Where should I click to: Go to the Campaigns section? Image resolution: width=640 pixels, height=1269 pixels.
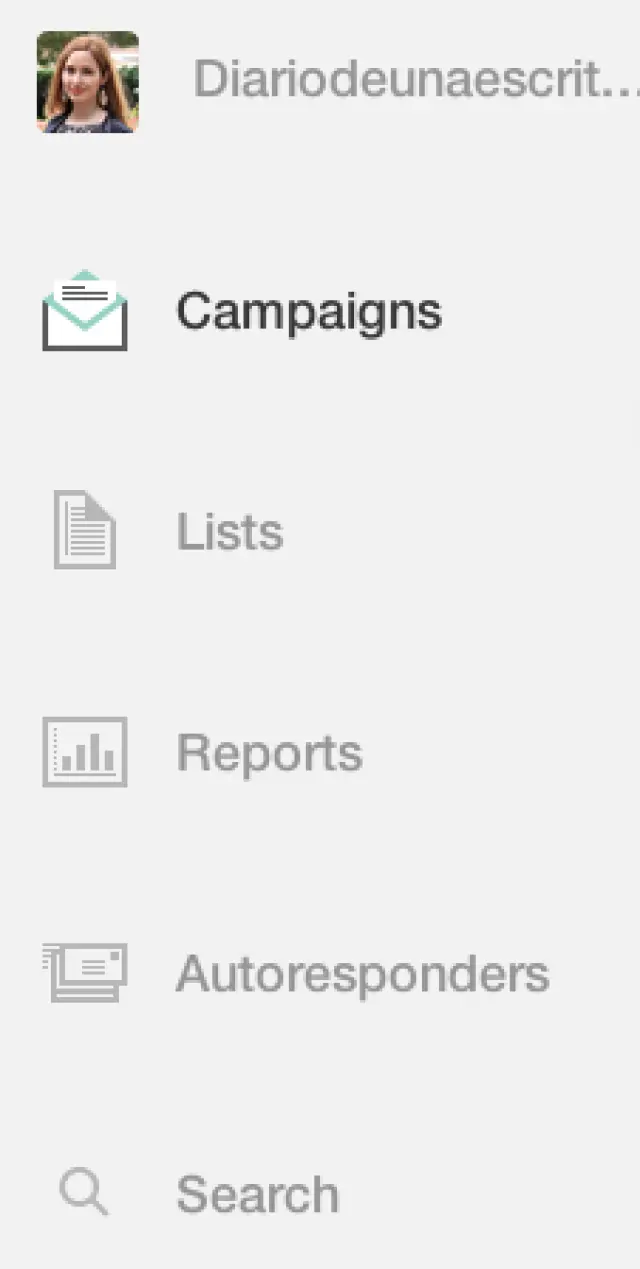(309, 312)
